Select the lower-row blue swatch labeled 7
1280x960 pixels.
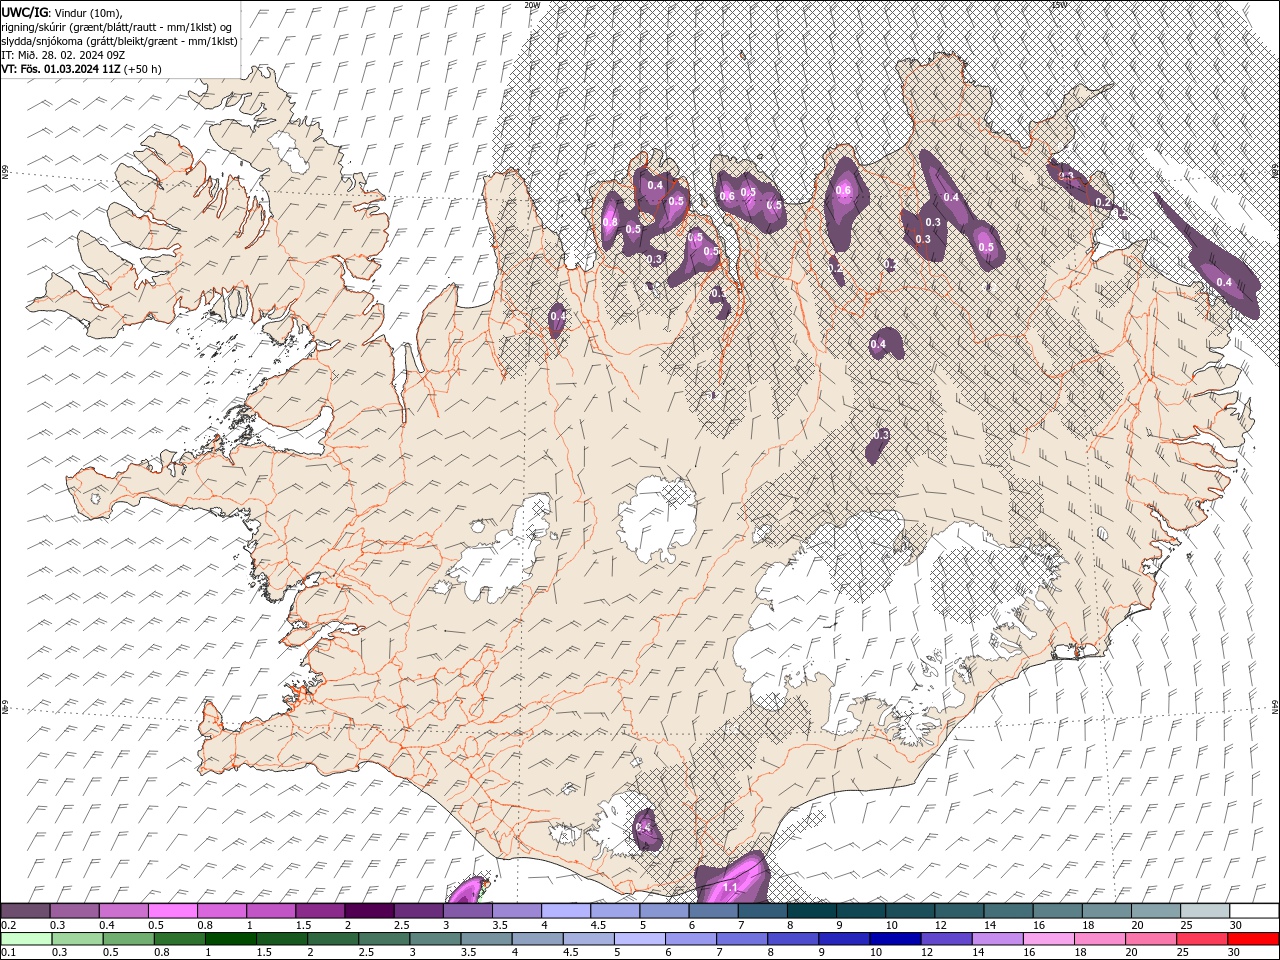[742, 939]
